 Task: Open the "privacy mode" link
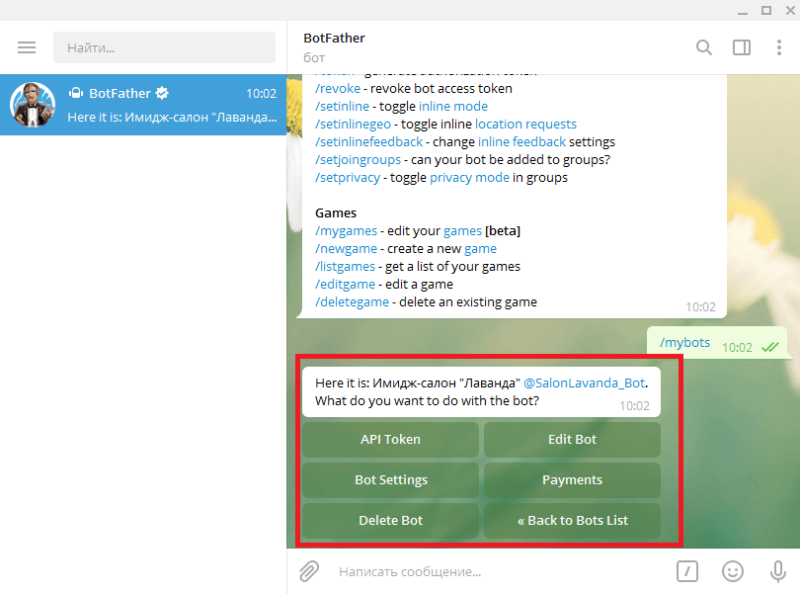(469, 178)
